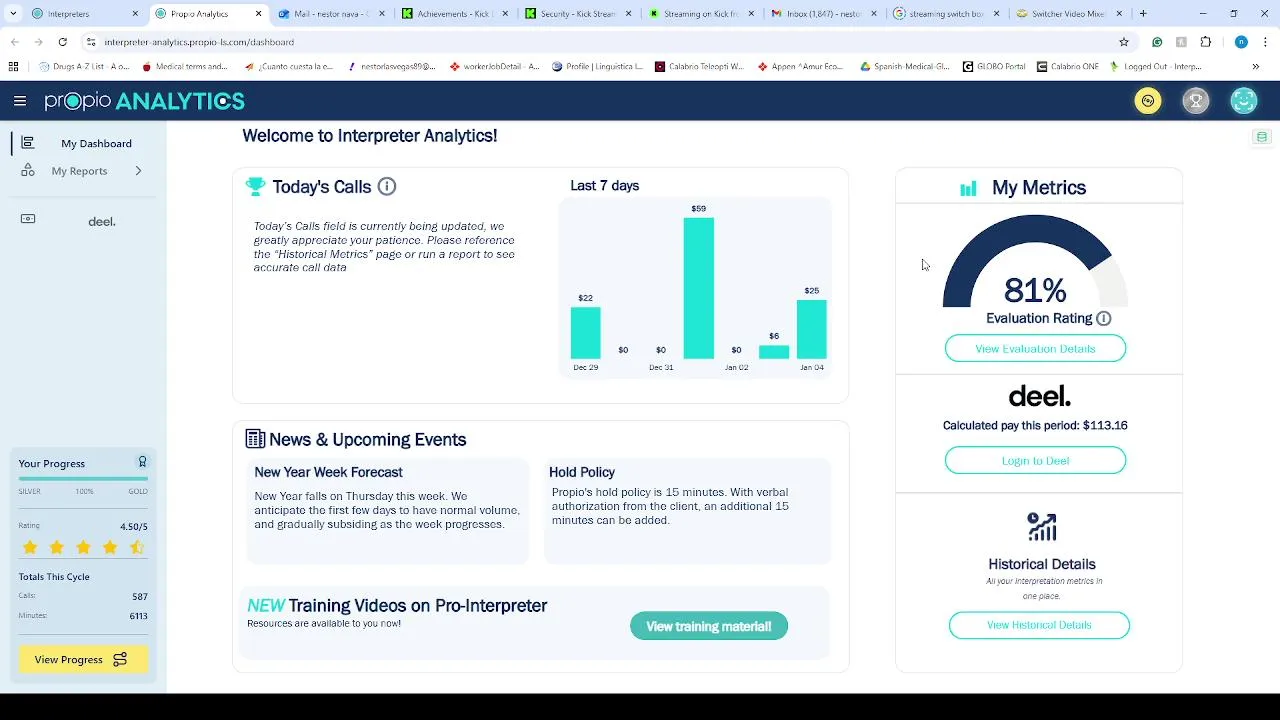This screenshot has width=1280, height=720.
Task: Reload the page
Action: click(x=62, y=42)
